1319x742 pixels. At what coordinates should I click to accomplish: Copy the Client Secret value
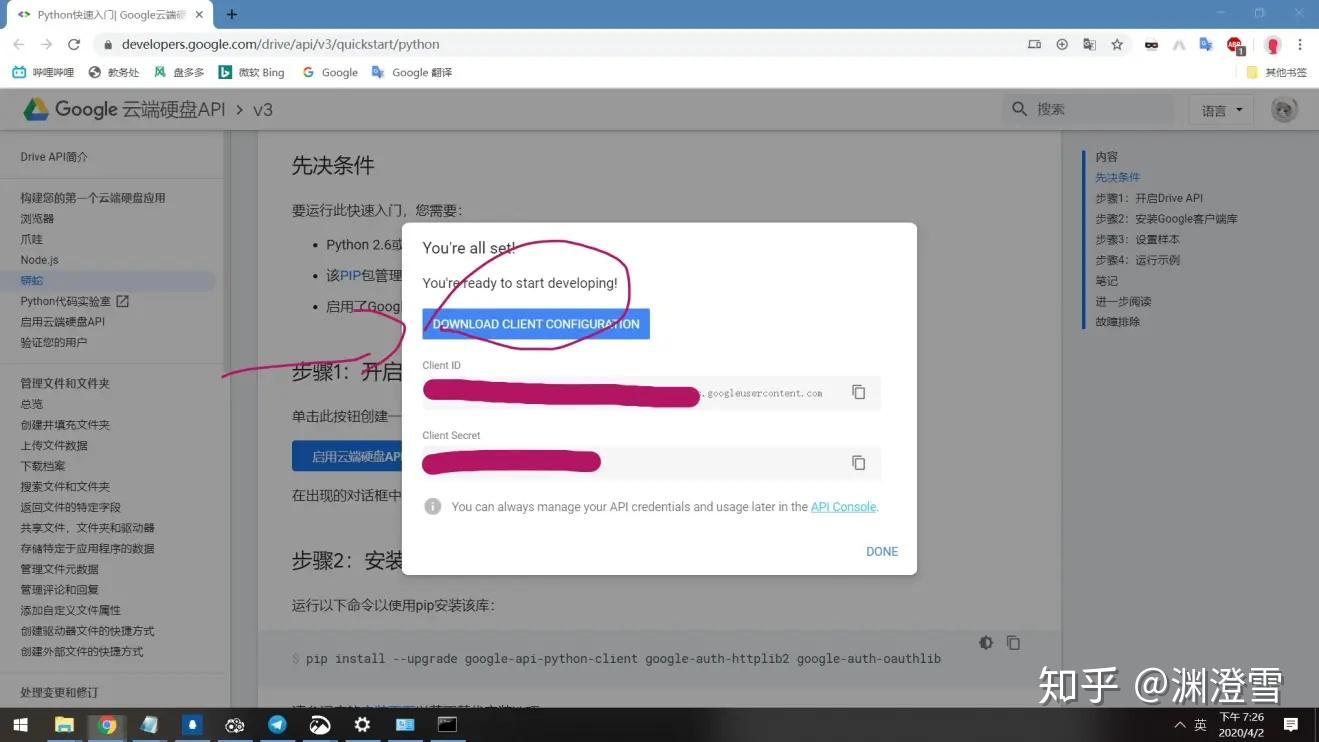tap(858, 462)
